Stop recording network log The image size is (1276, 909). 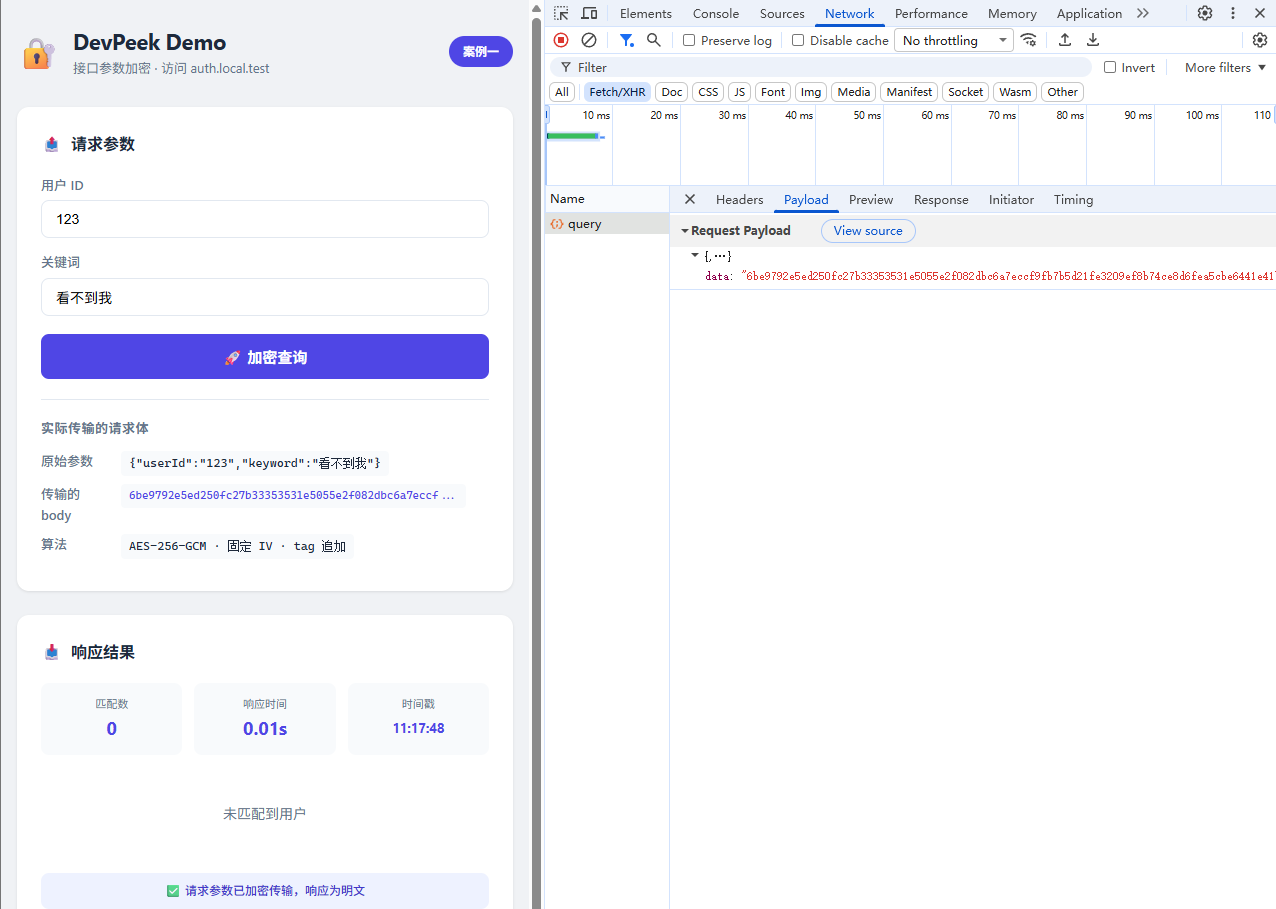tap(561, 40)
